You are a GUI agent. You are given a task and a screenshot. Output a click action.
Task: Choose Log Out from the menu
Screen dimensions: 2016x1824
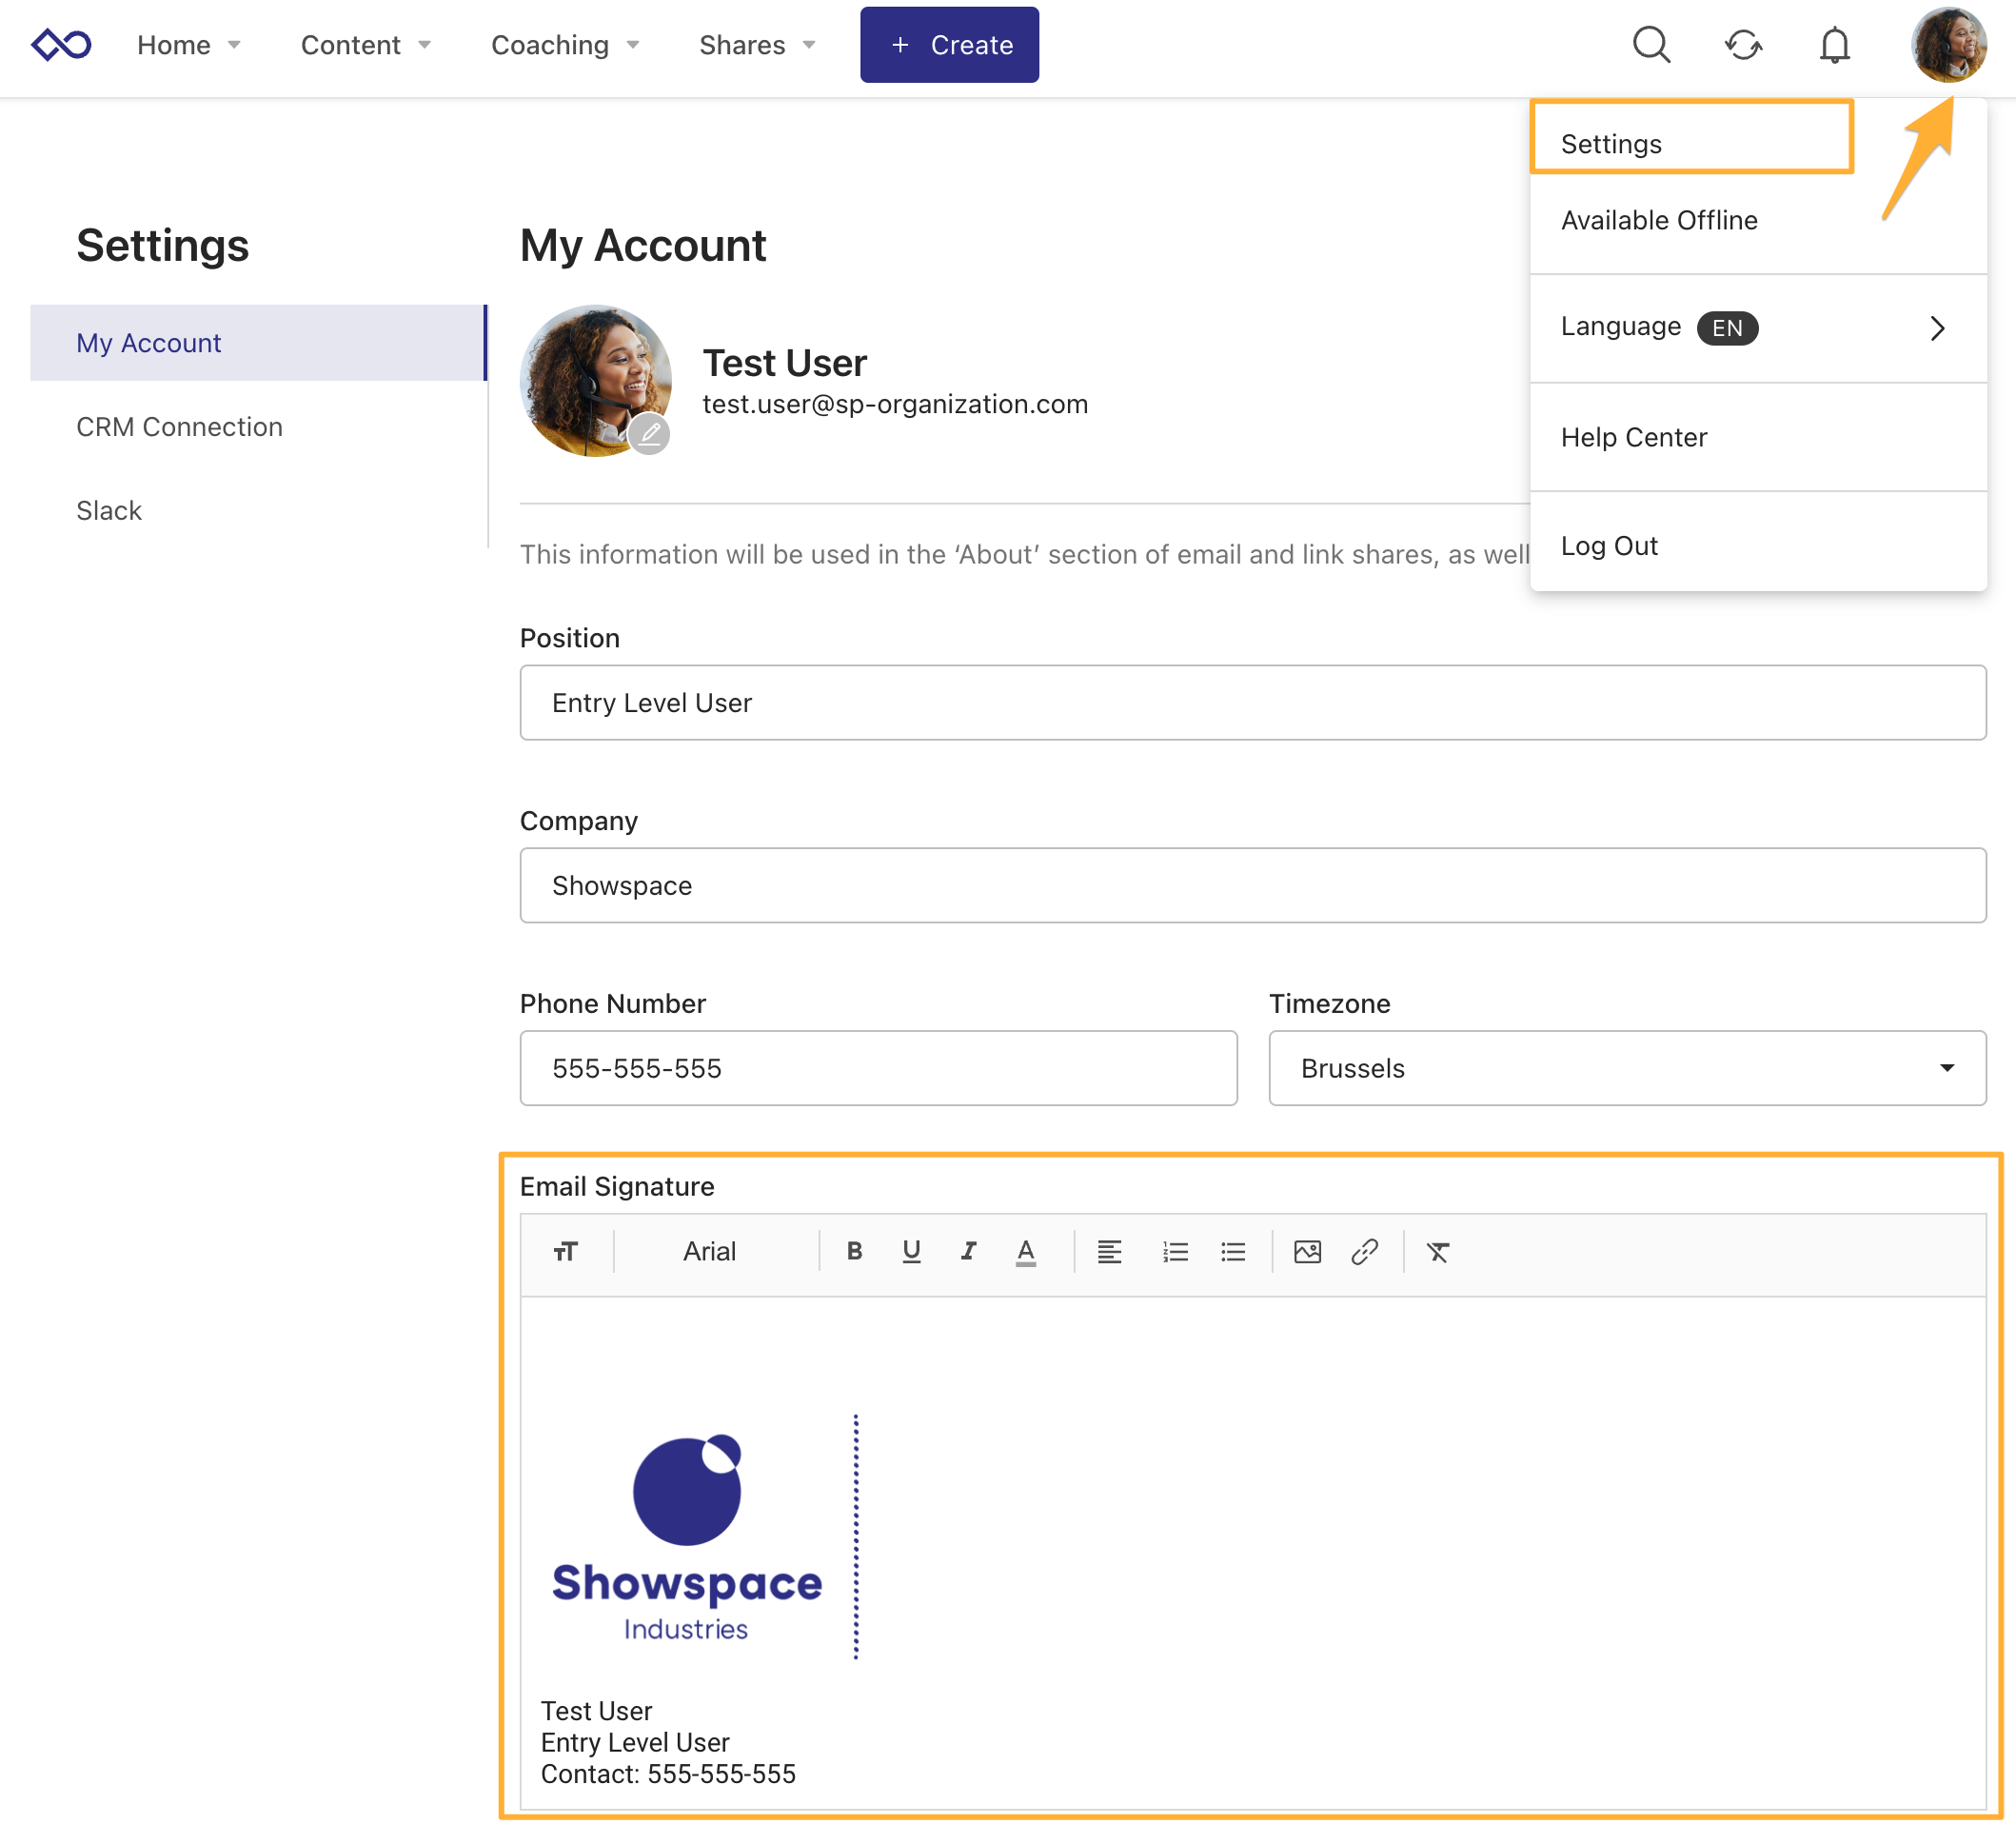pos(1609,546)
